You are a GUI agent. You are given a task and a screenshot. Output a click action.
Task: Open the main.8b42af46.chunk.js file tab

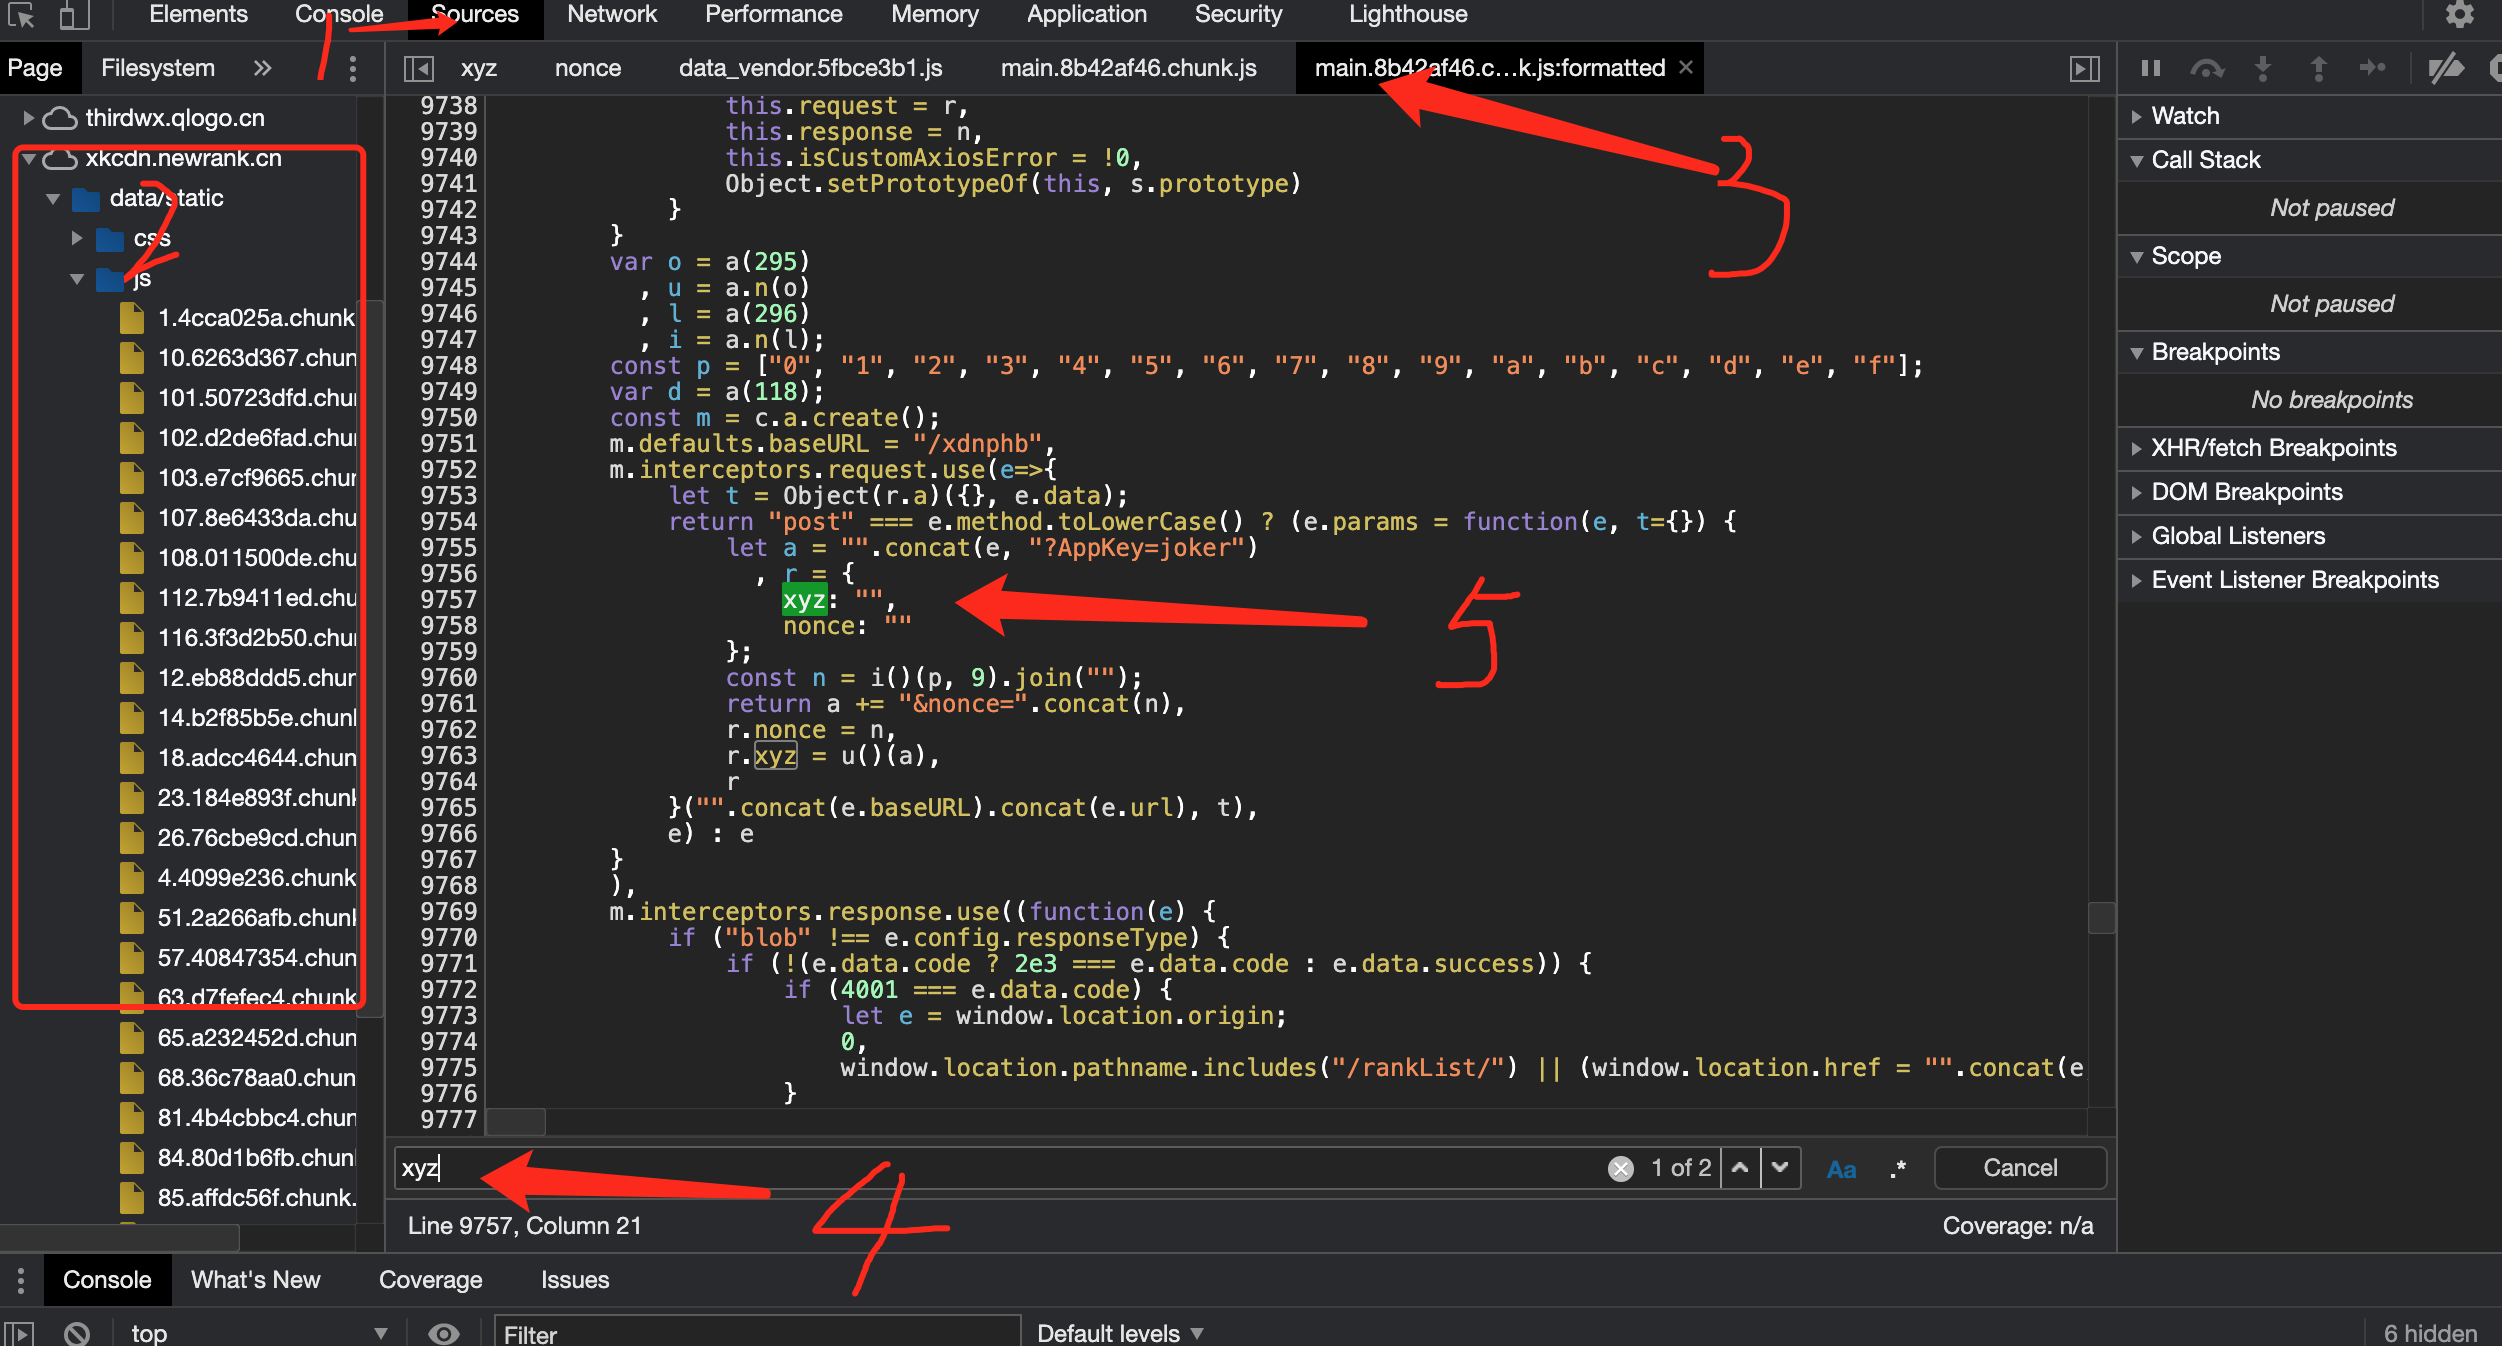pyautogui.click(x=1129, y=68)
